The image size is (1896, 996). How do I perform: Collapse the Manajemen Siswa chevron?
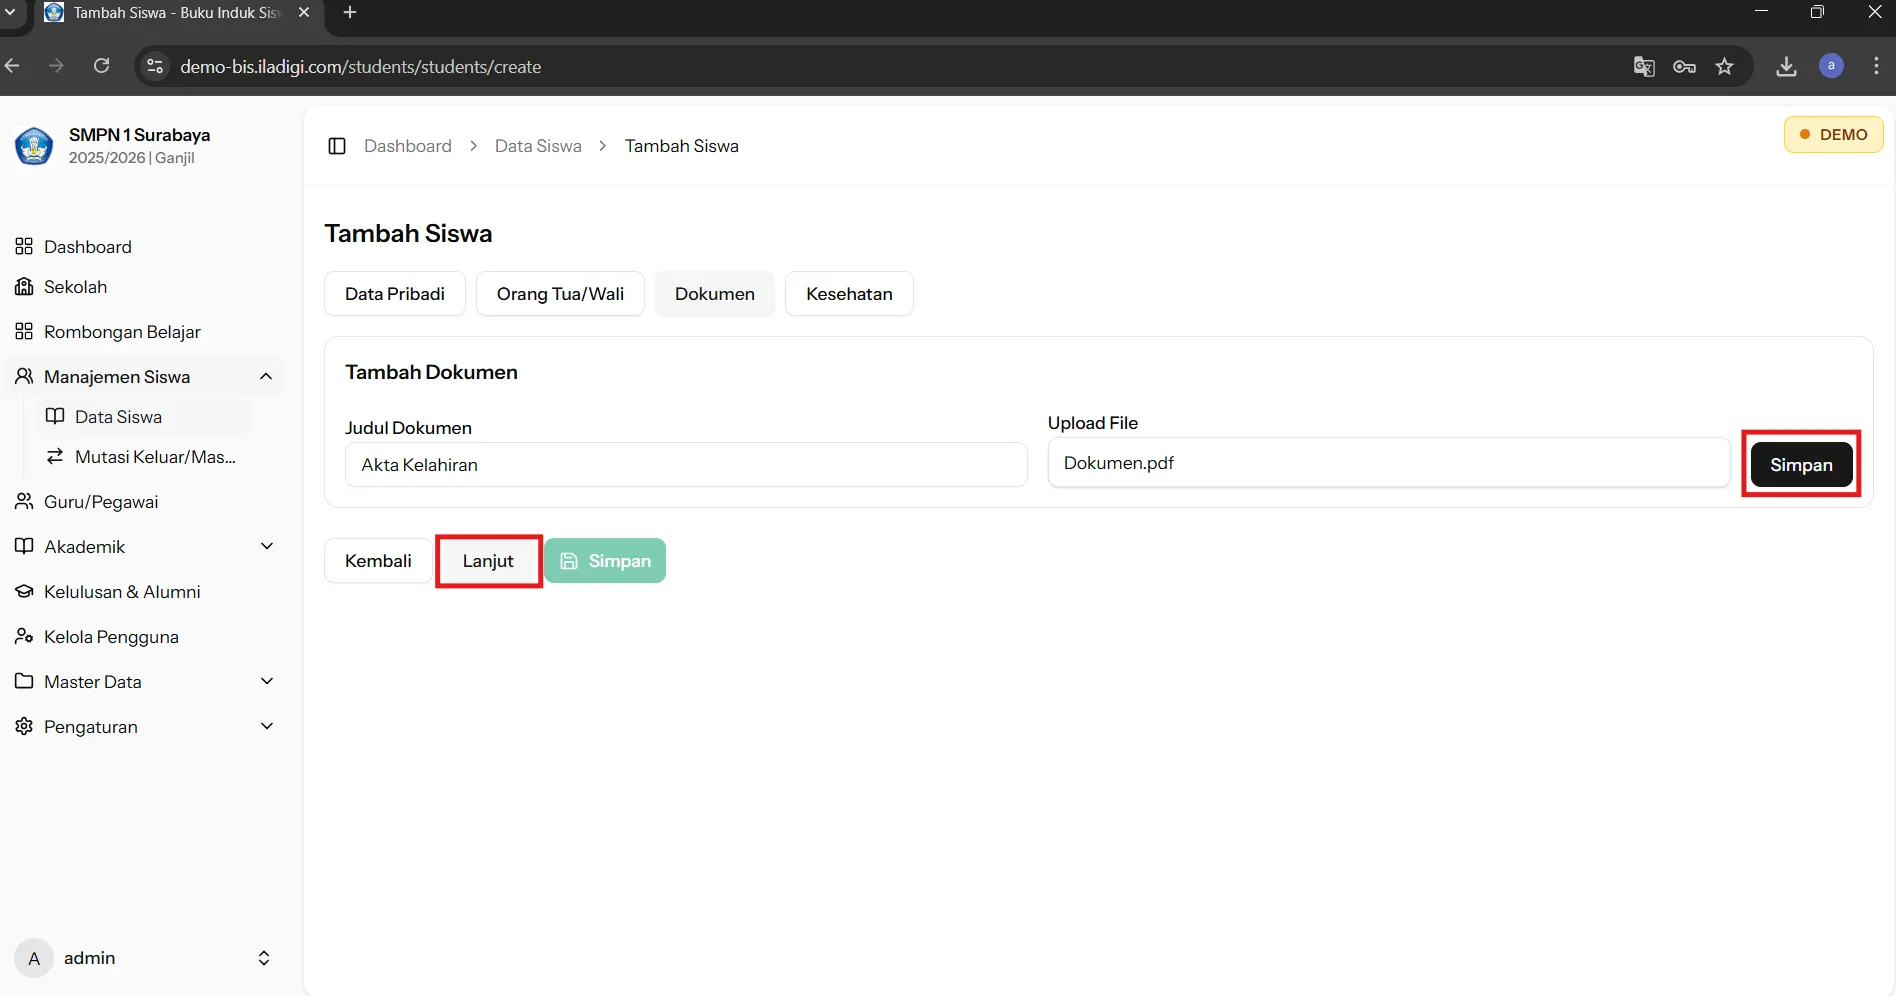point(266,376)
